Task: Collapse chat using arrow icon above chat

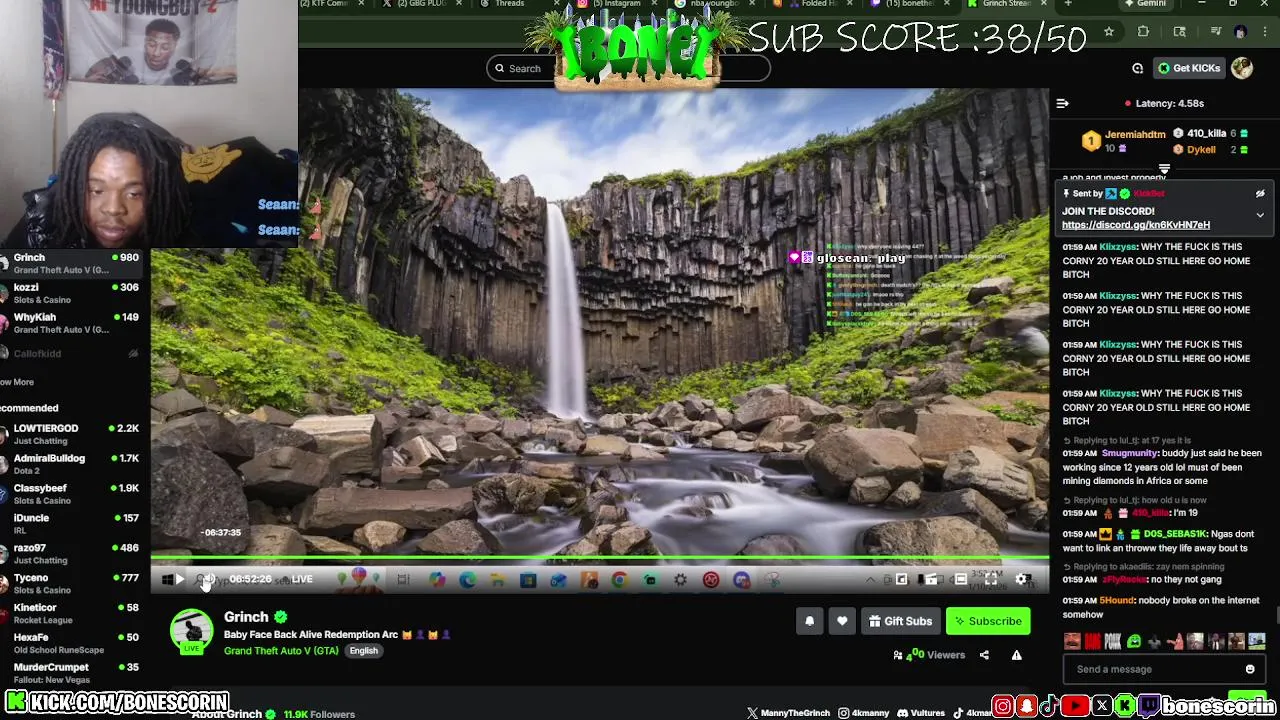Action: (x=1063, y=103)
